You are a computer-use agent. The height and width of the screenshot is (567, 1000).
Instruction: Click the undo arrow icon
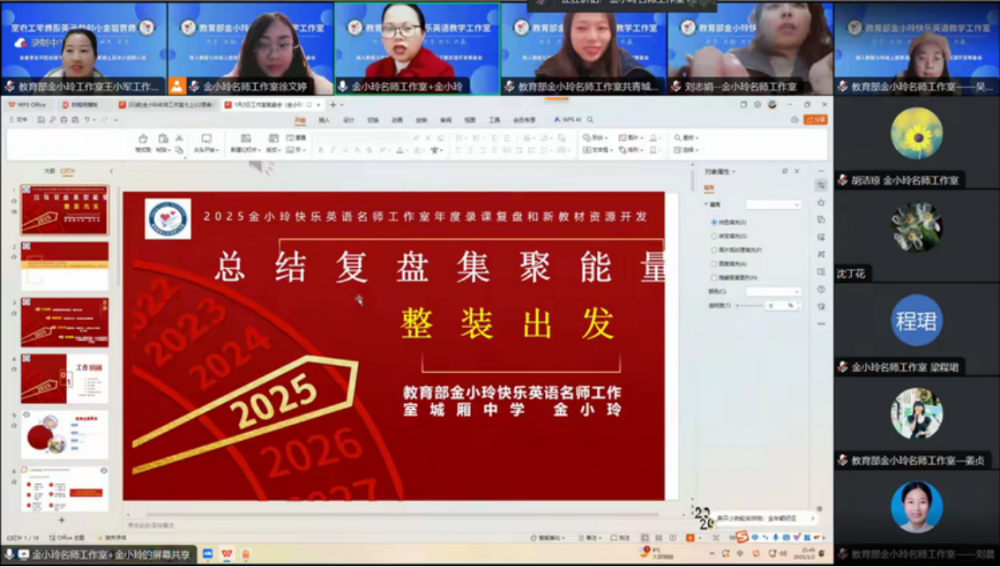pos(87,119)
